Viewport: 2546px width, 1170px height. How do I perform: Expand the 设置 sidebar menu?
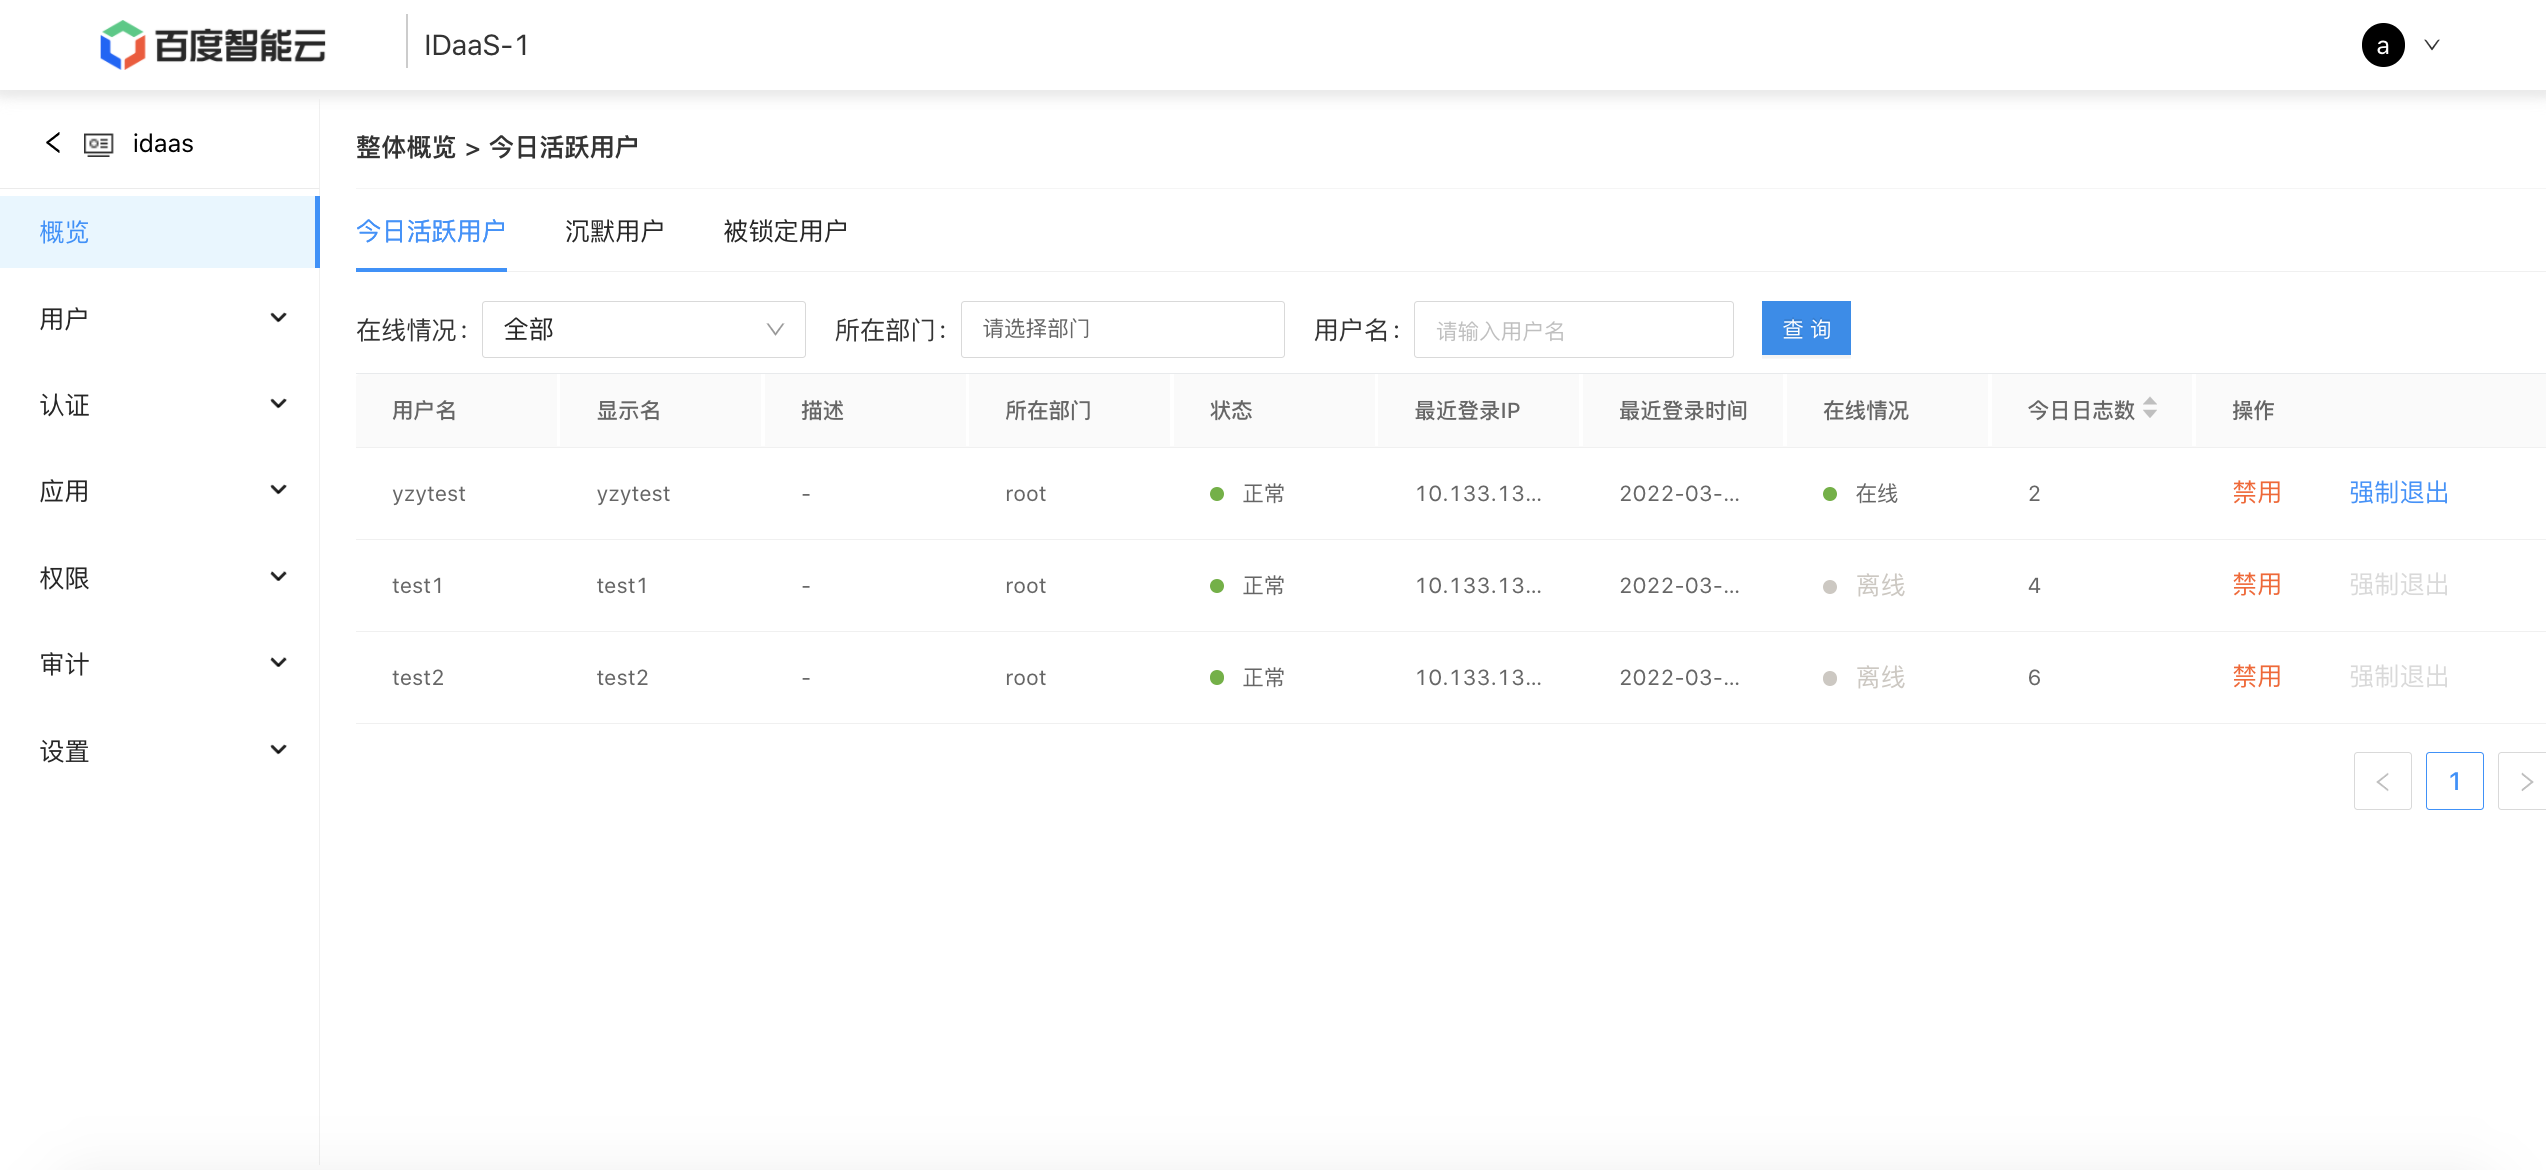point(159,750)
